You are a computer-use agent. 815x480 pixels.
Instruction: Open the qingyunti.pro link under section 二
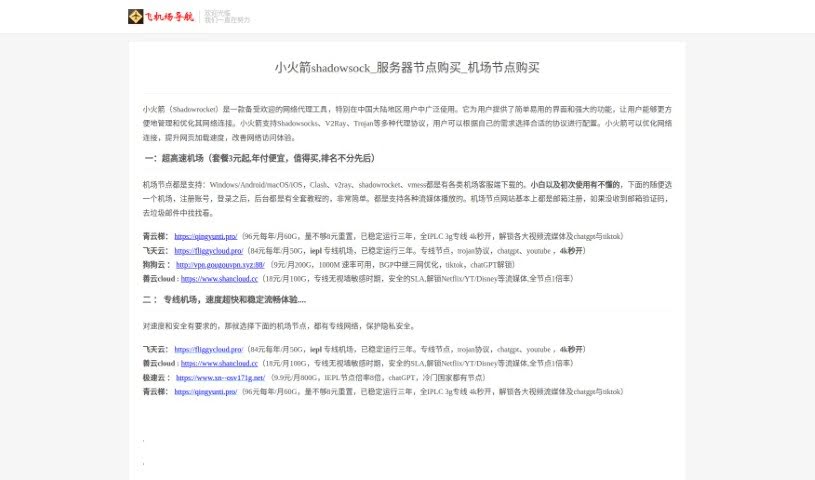(206, 392)
